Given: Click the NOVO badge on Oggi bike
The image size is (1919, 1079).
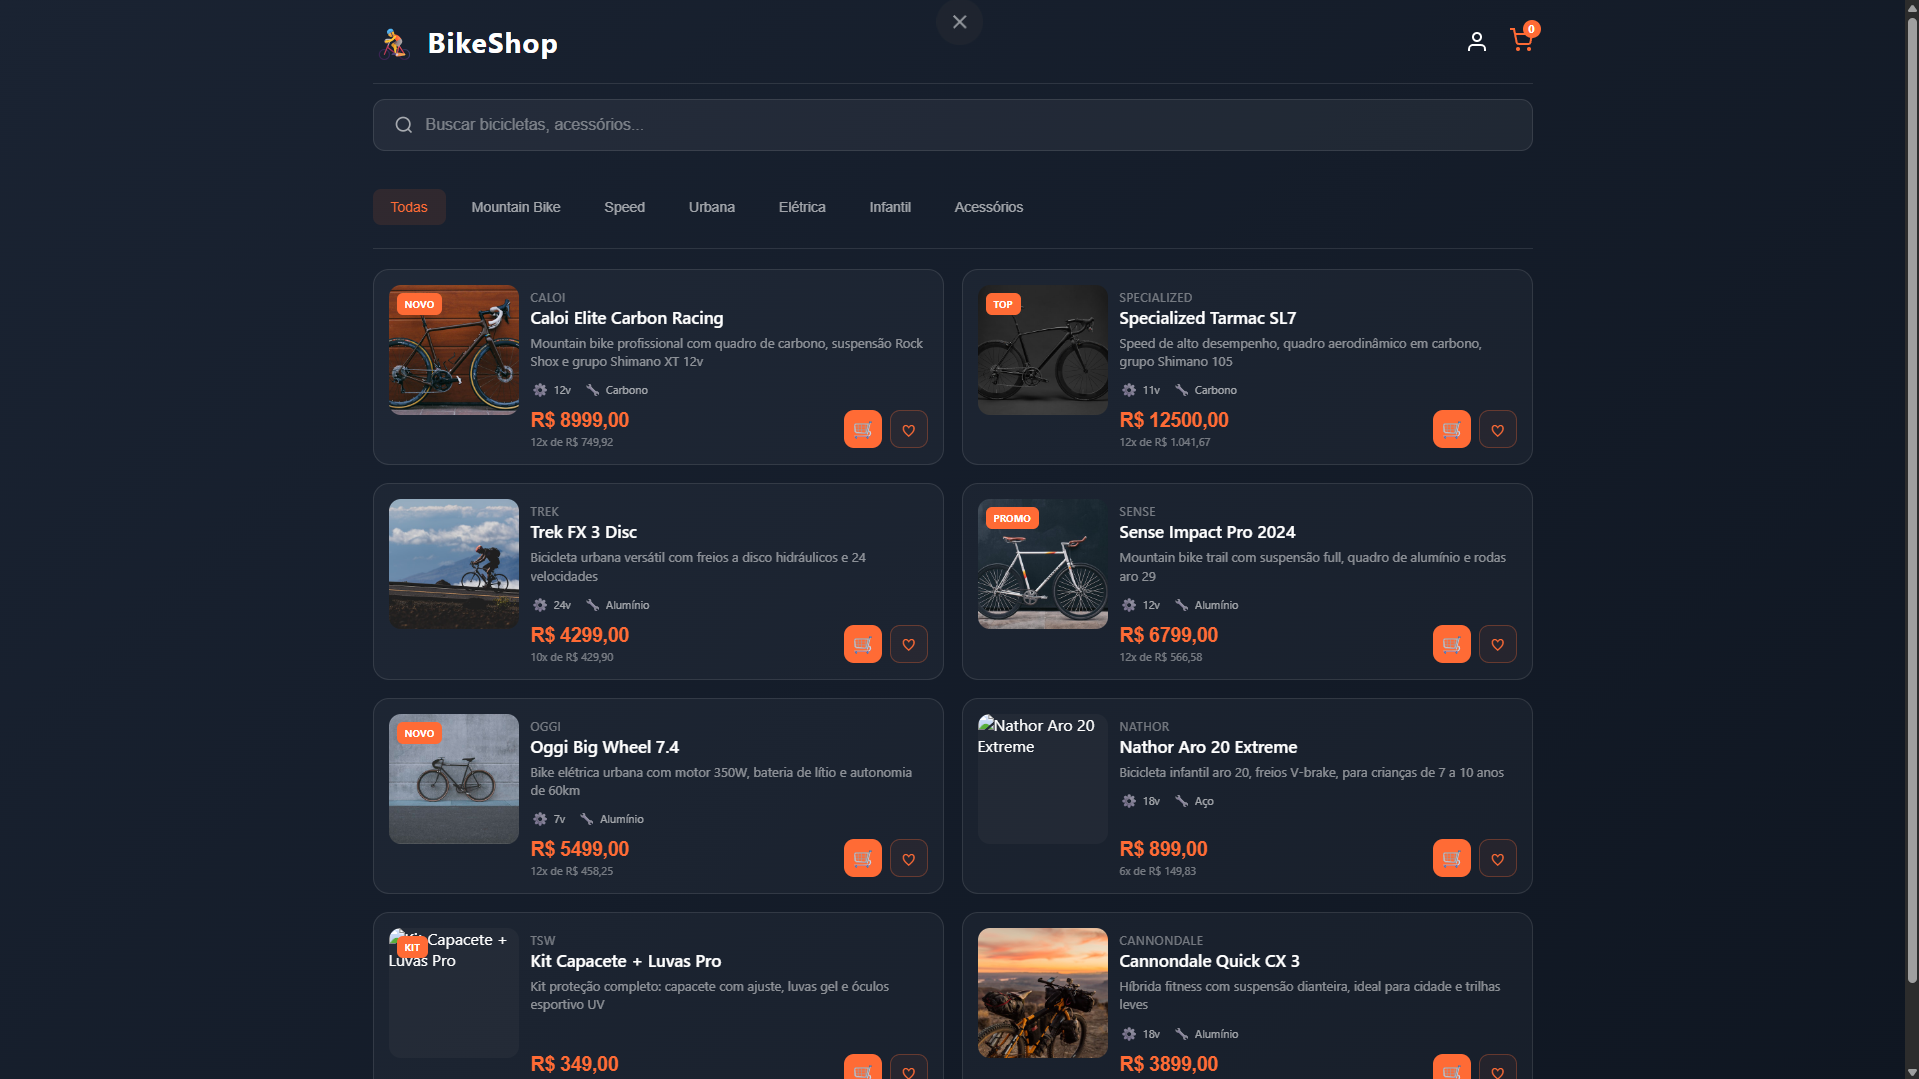Looking at the screenshot, I should (419, 733).
